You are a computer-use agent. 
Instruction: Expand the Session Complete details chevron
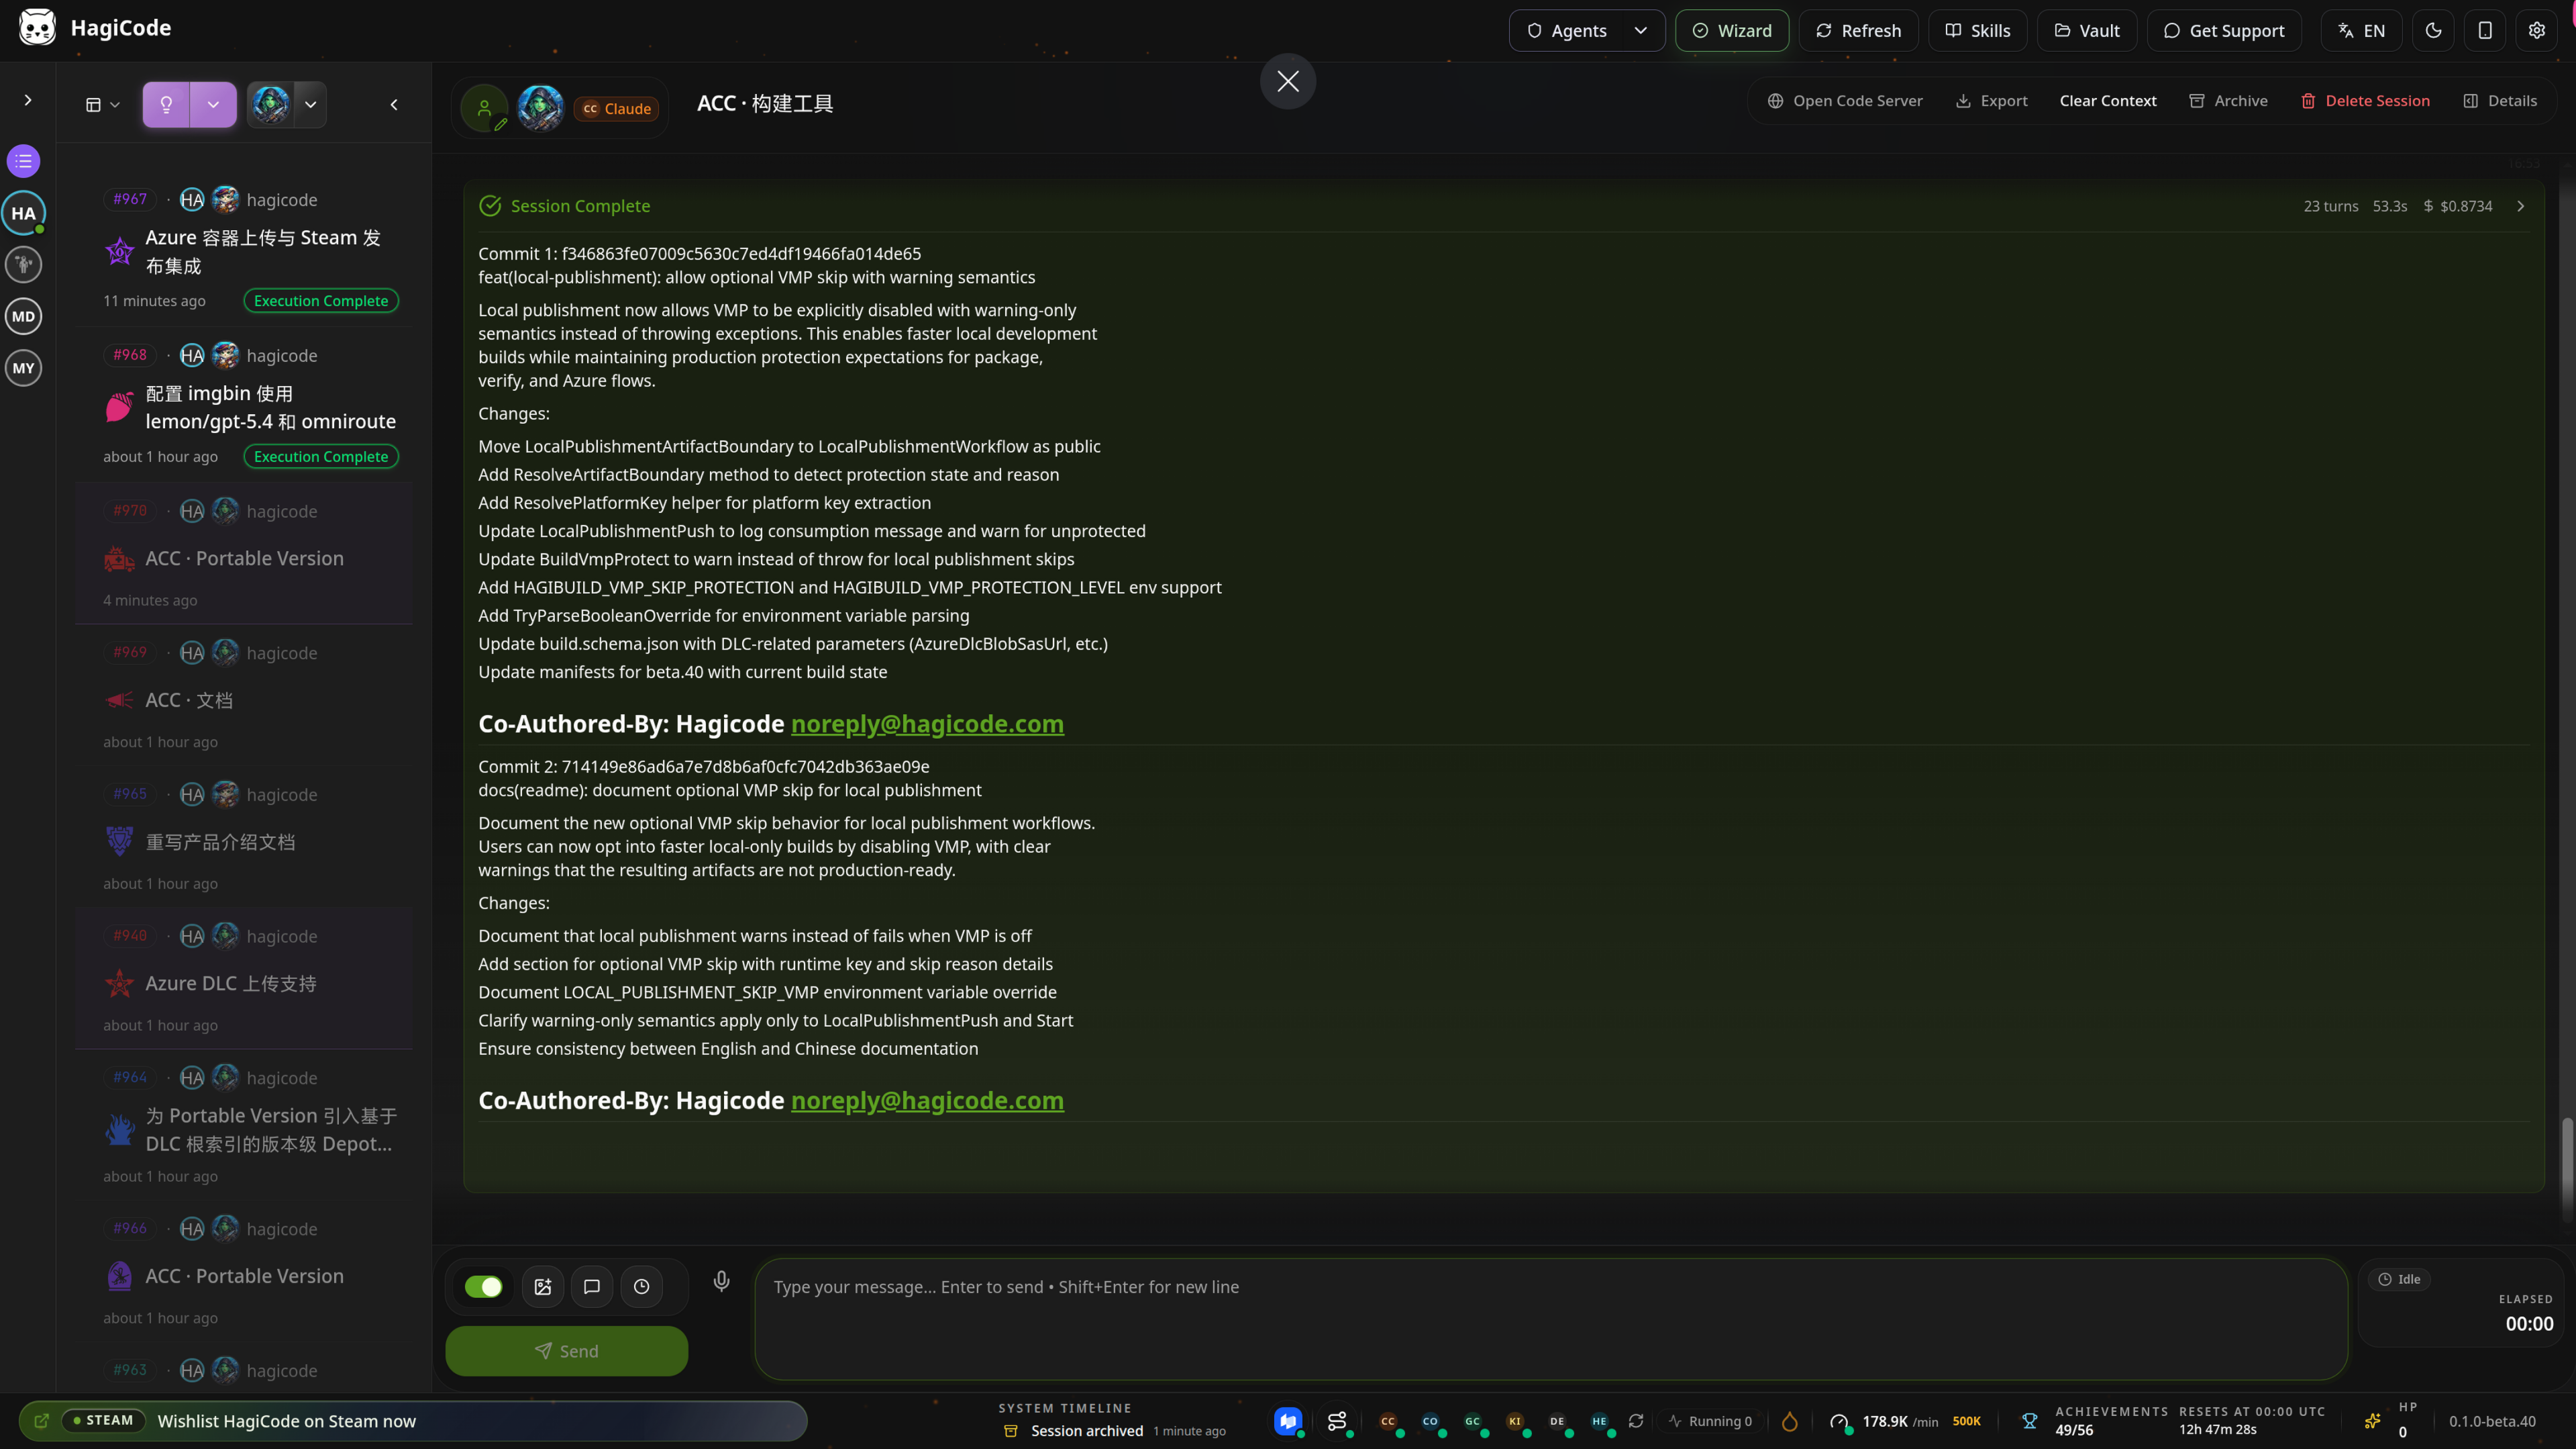[x=2520, y=206]
